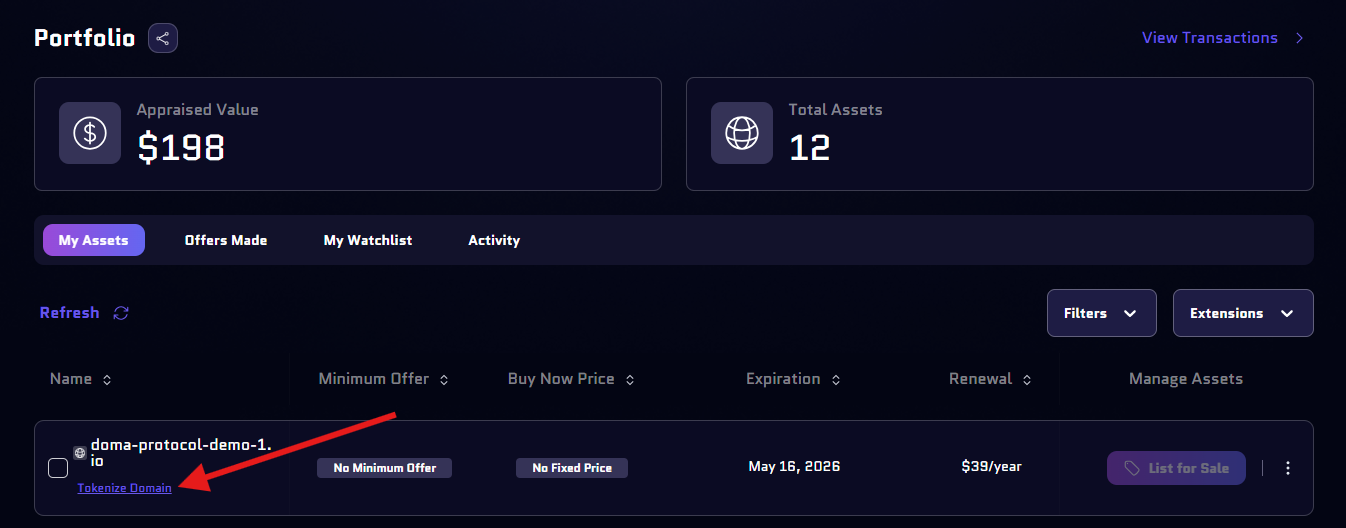The image size is (1346, 528).
Task: Open the My Watchlist tab
Action: coord(368,240)
